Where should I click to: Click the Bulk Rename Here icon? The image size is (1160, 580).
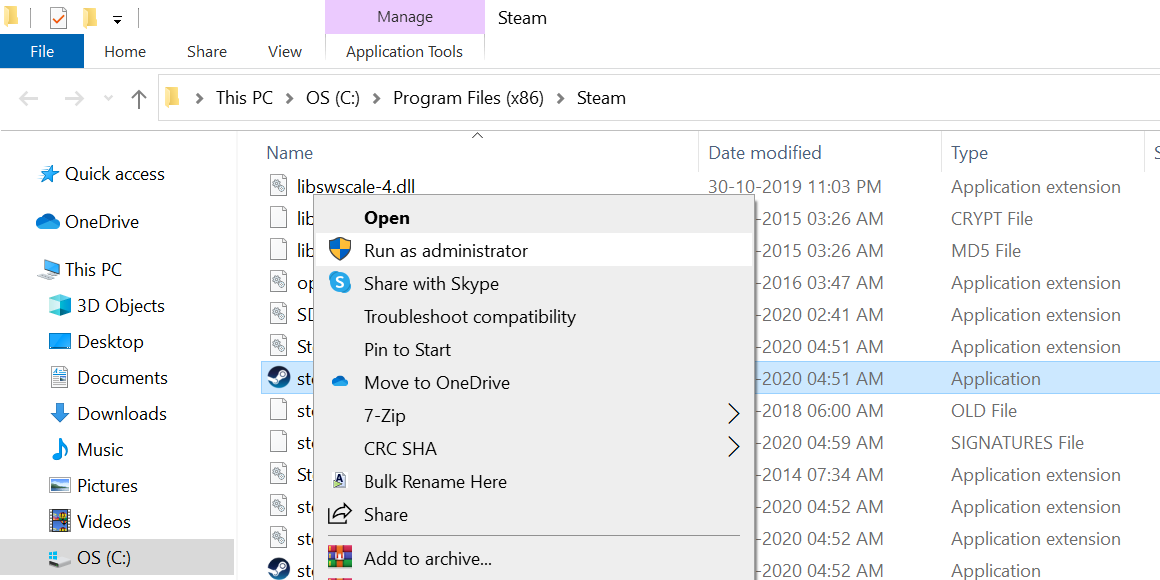339,480
